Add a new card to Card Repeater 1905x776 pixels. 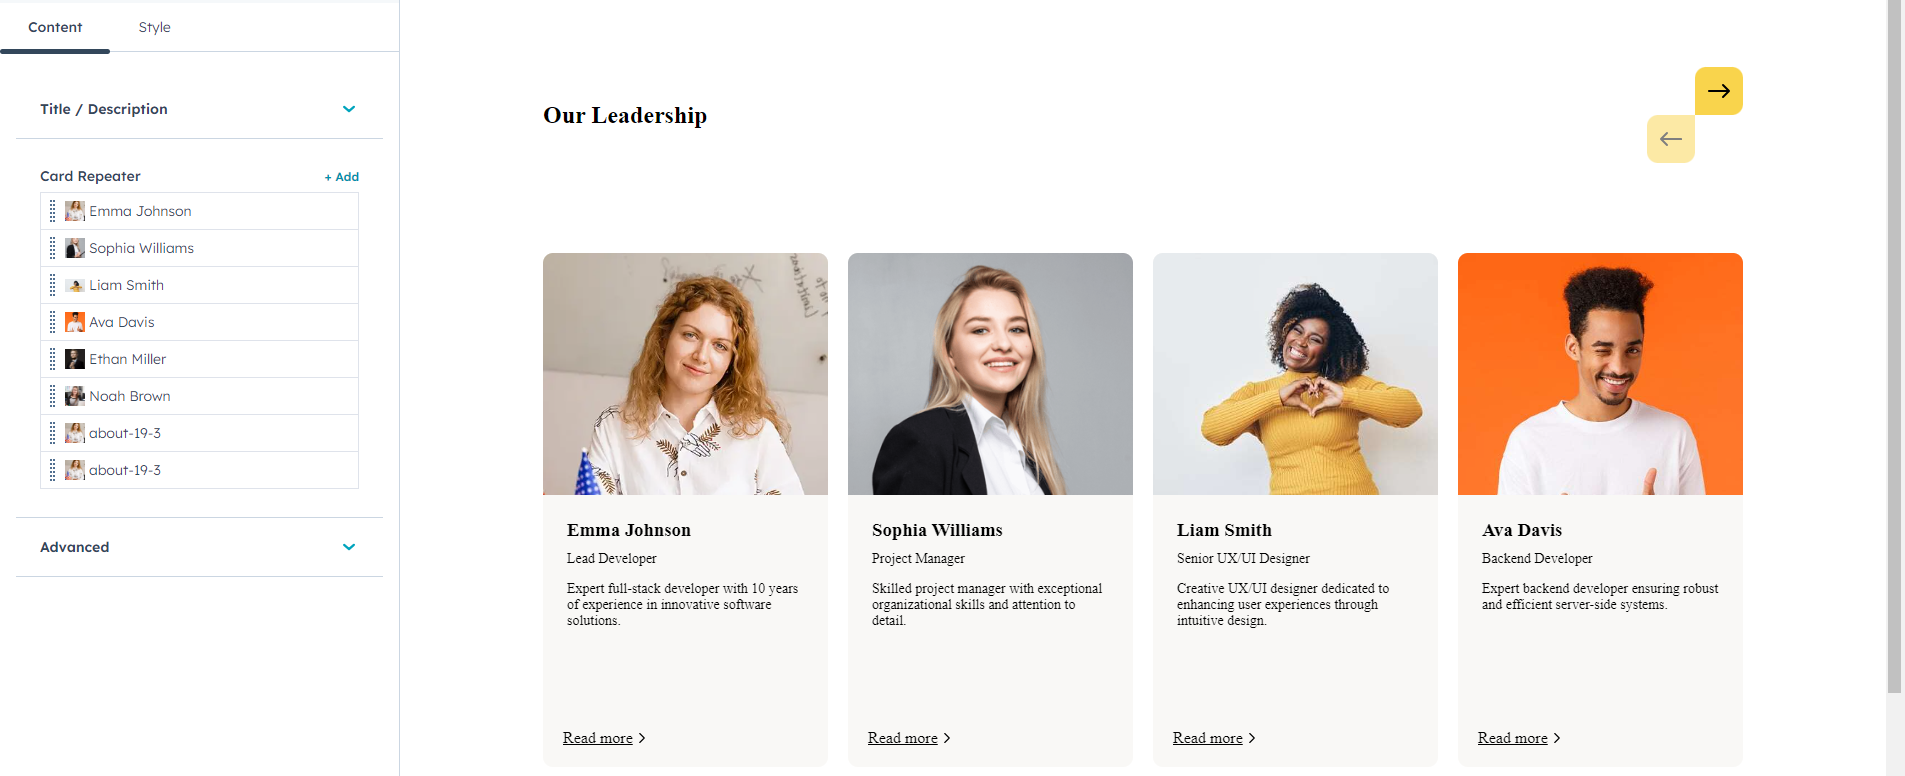341,177
